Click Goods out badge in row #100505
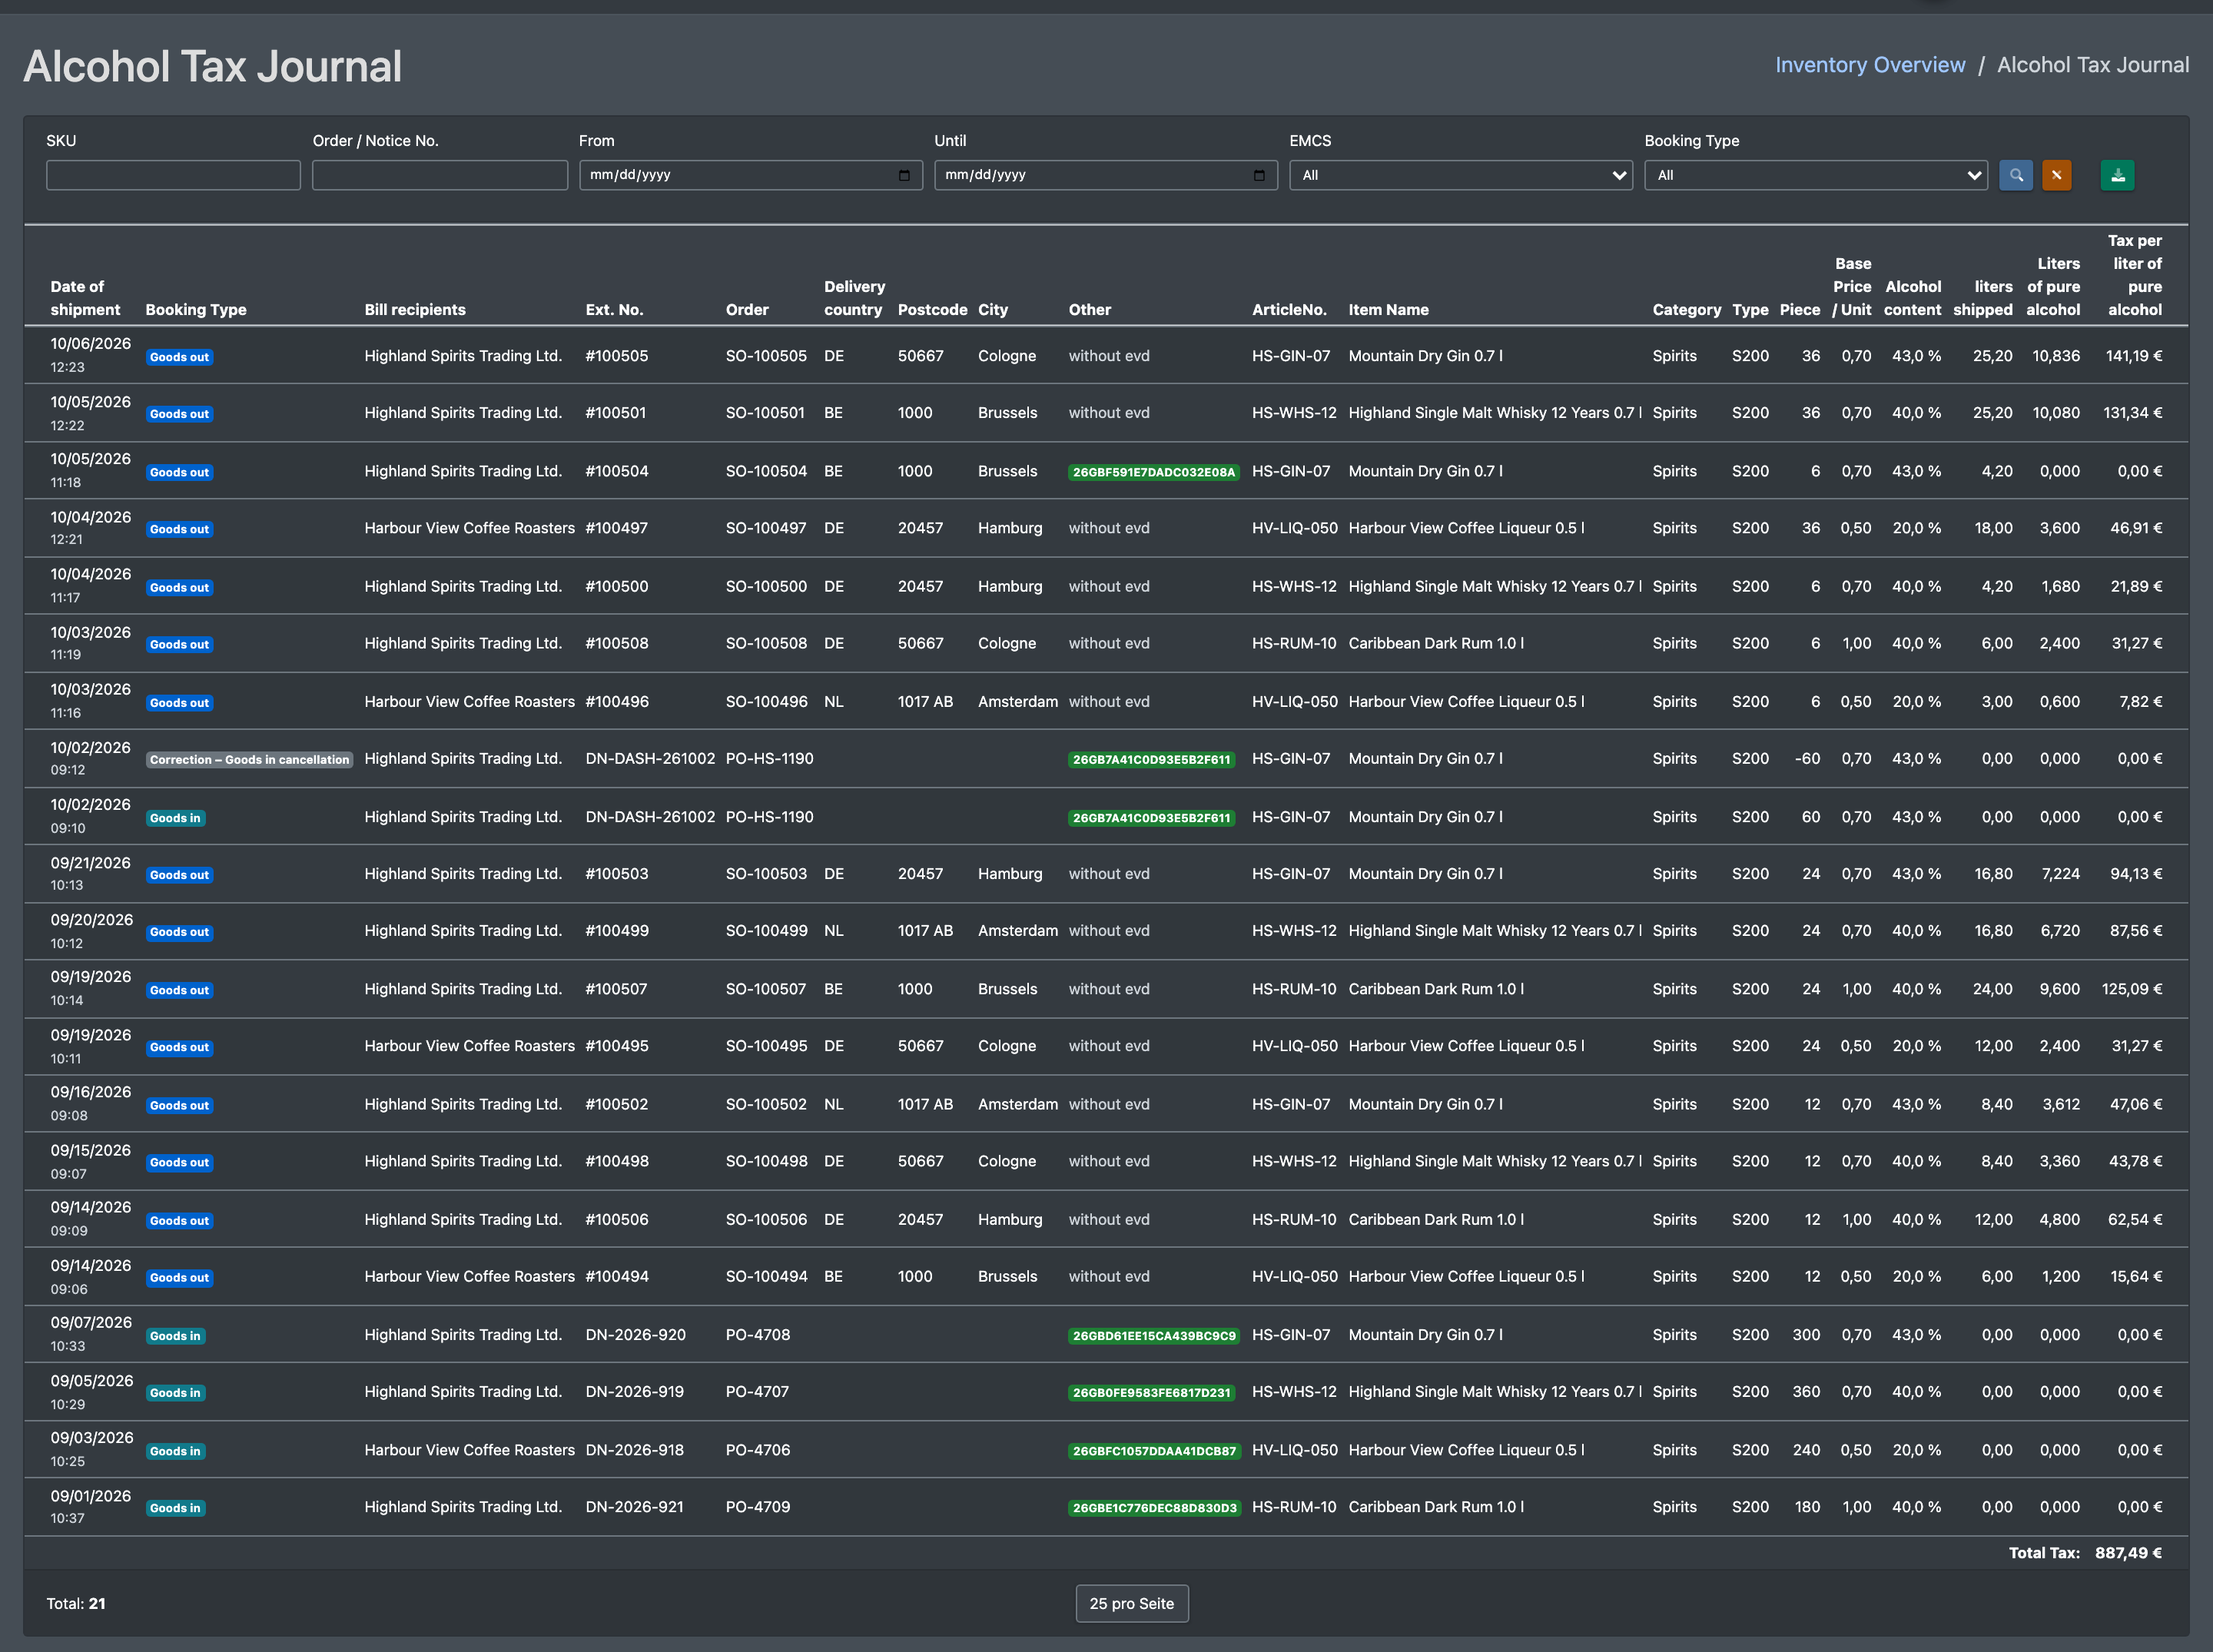Screen dimensions: 2213x1652 [x=179, y=357]
